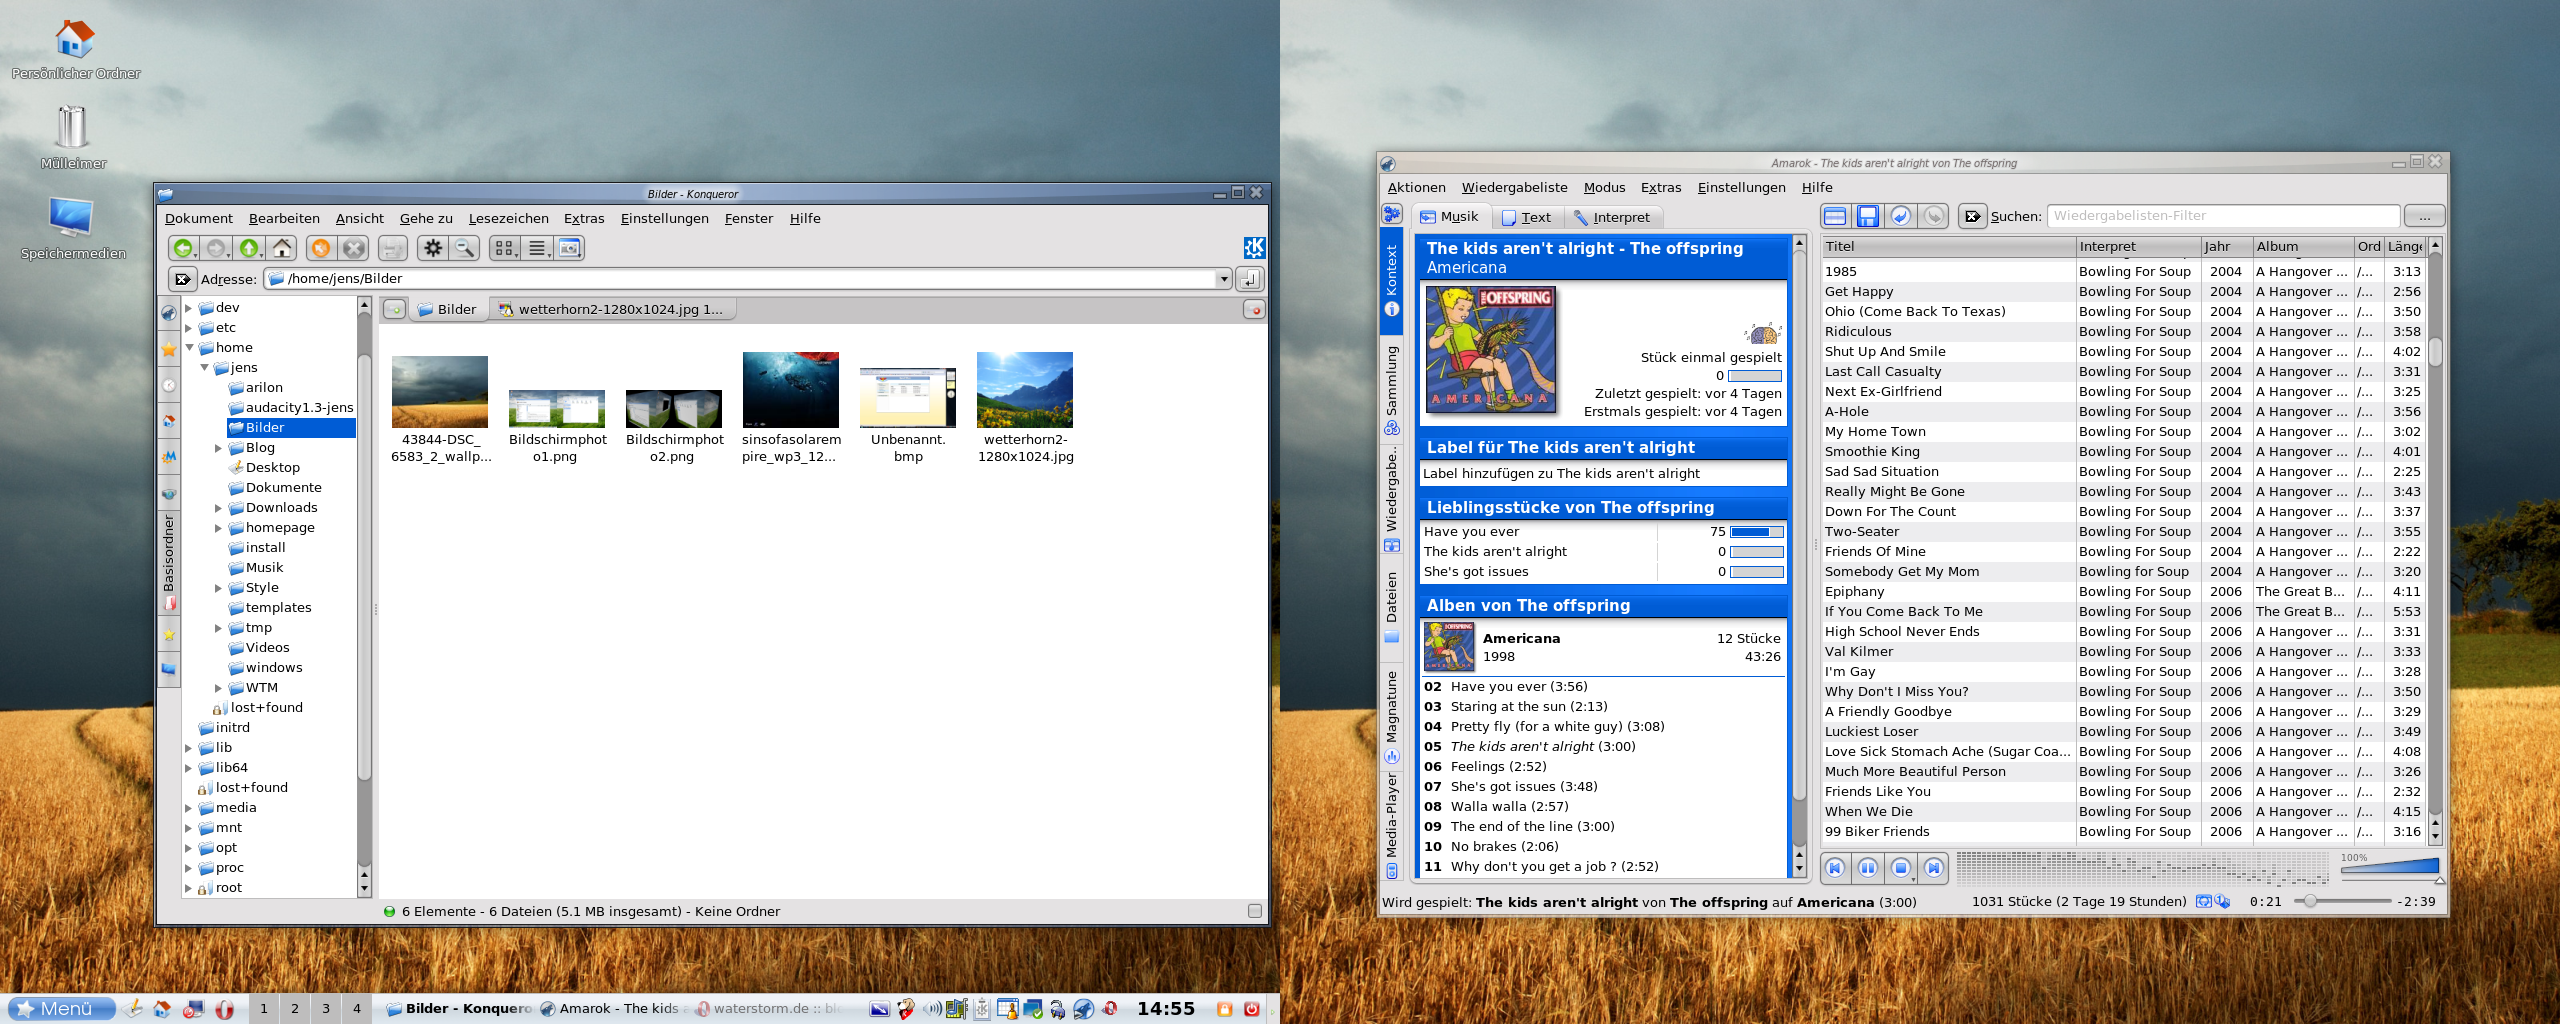Click the ... button beside the playlist filter
The image size is (2560, 1024).
click(2426, 215)
